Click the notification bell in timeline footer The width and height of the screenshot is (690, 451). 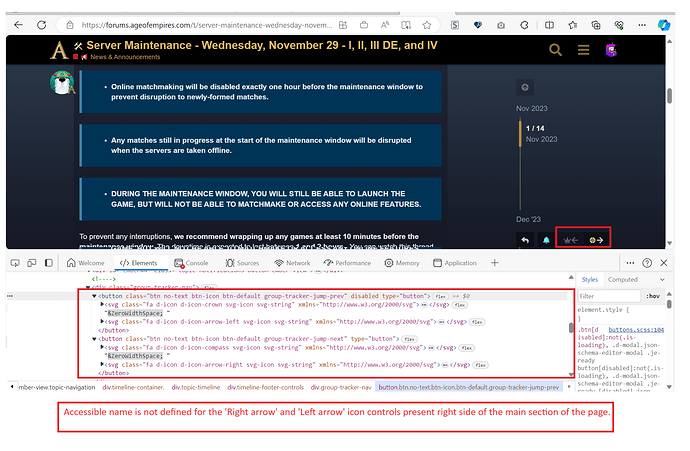(x=546, y=240)
